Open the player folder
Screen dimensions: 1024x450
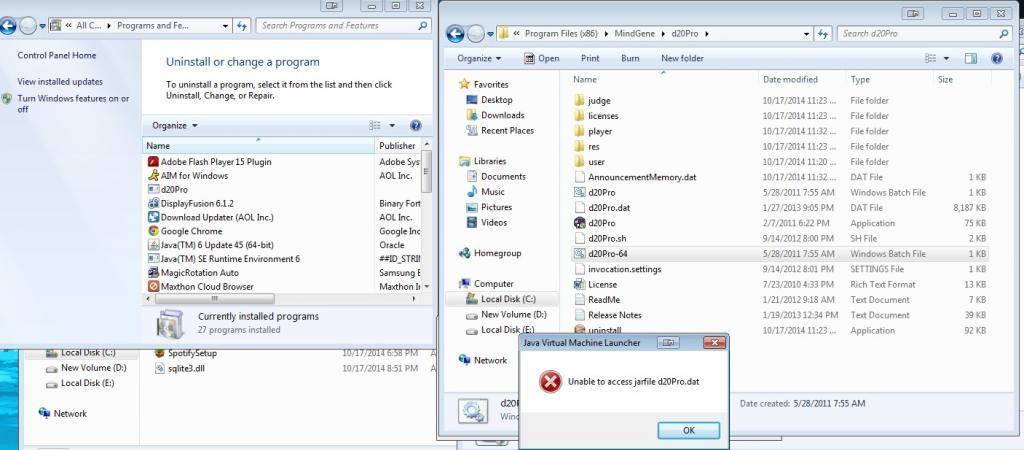tap(600, 131)
